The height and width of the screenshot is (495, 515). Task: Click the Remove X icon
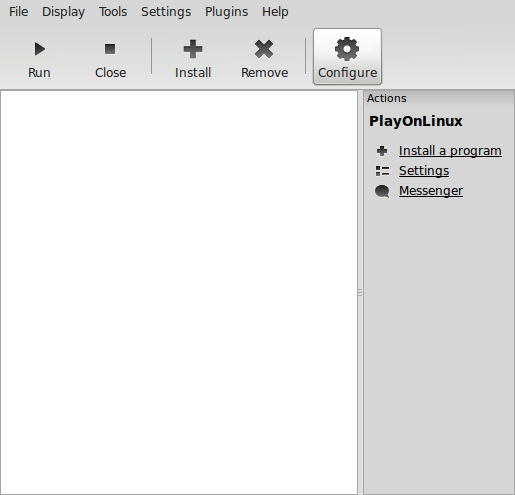coord(264,49)
